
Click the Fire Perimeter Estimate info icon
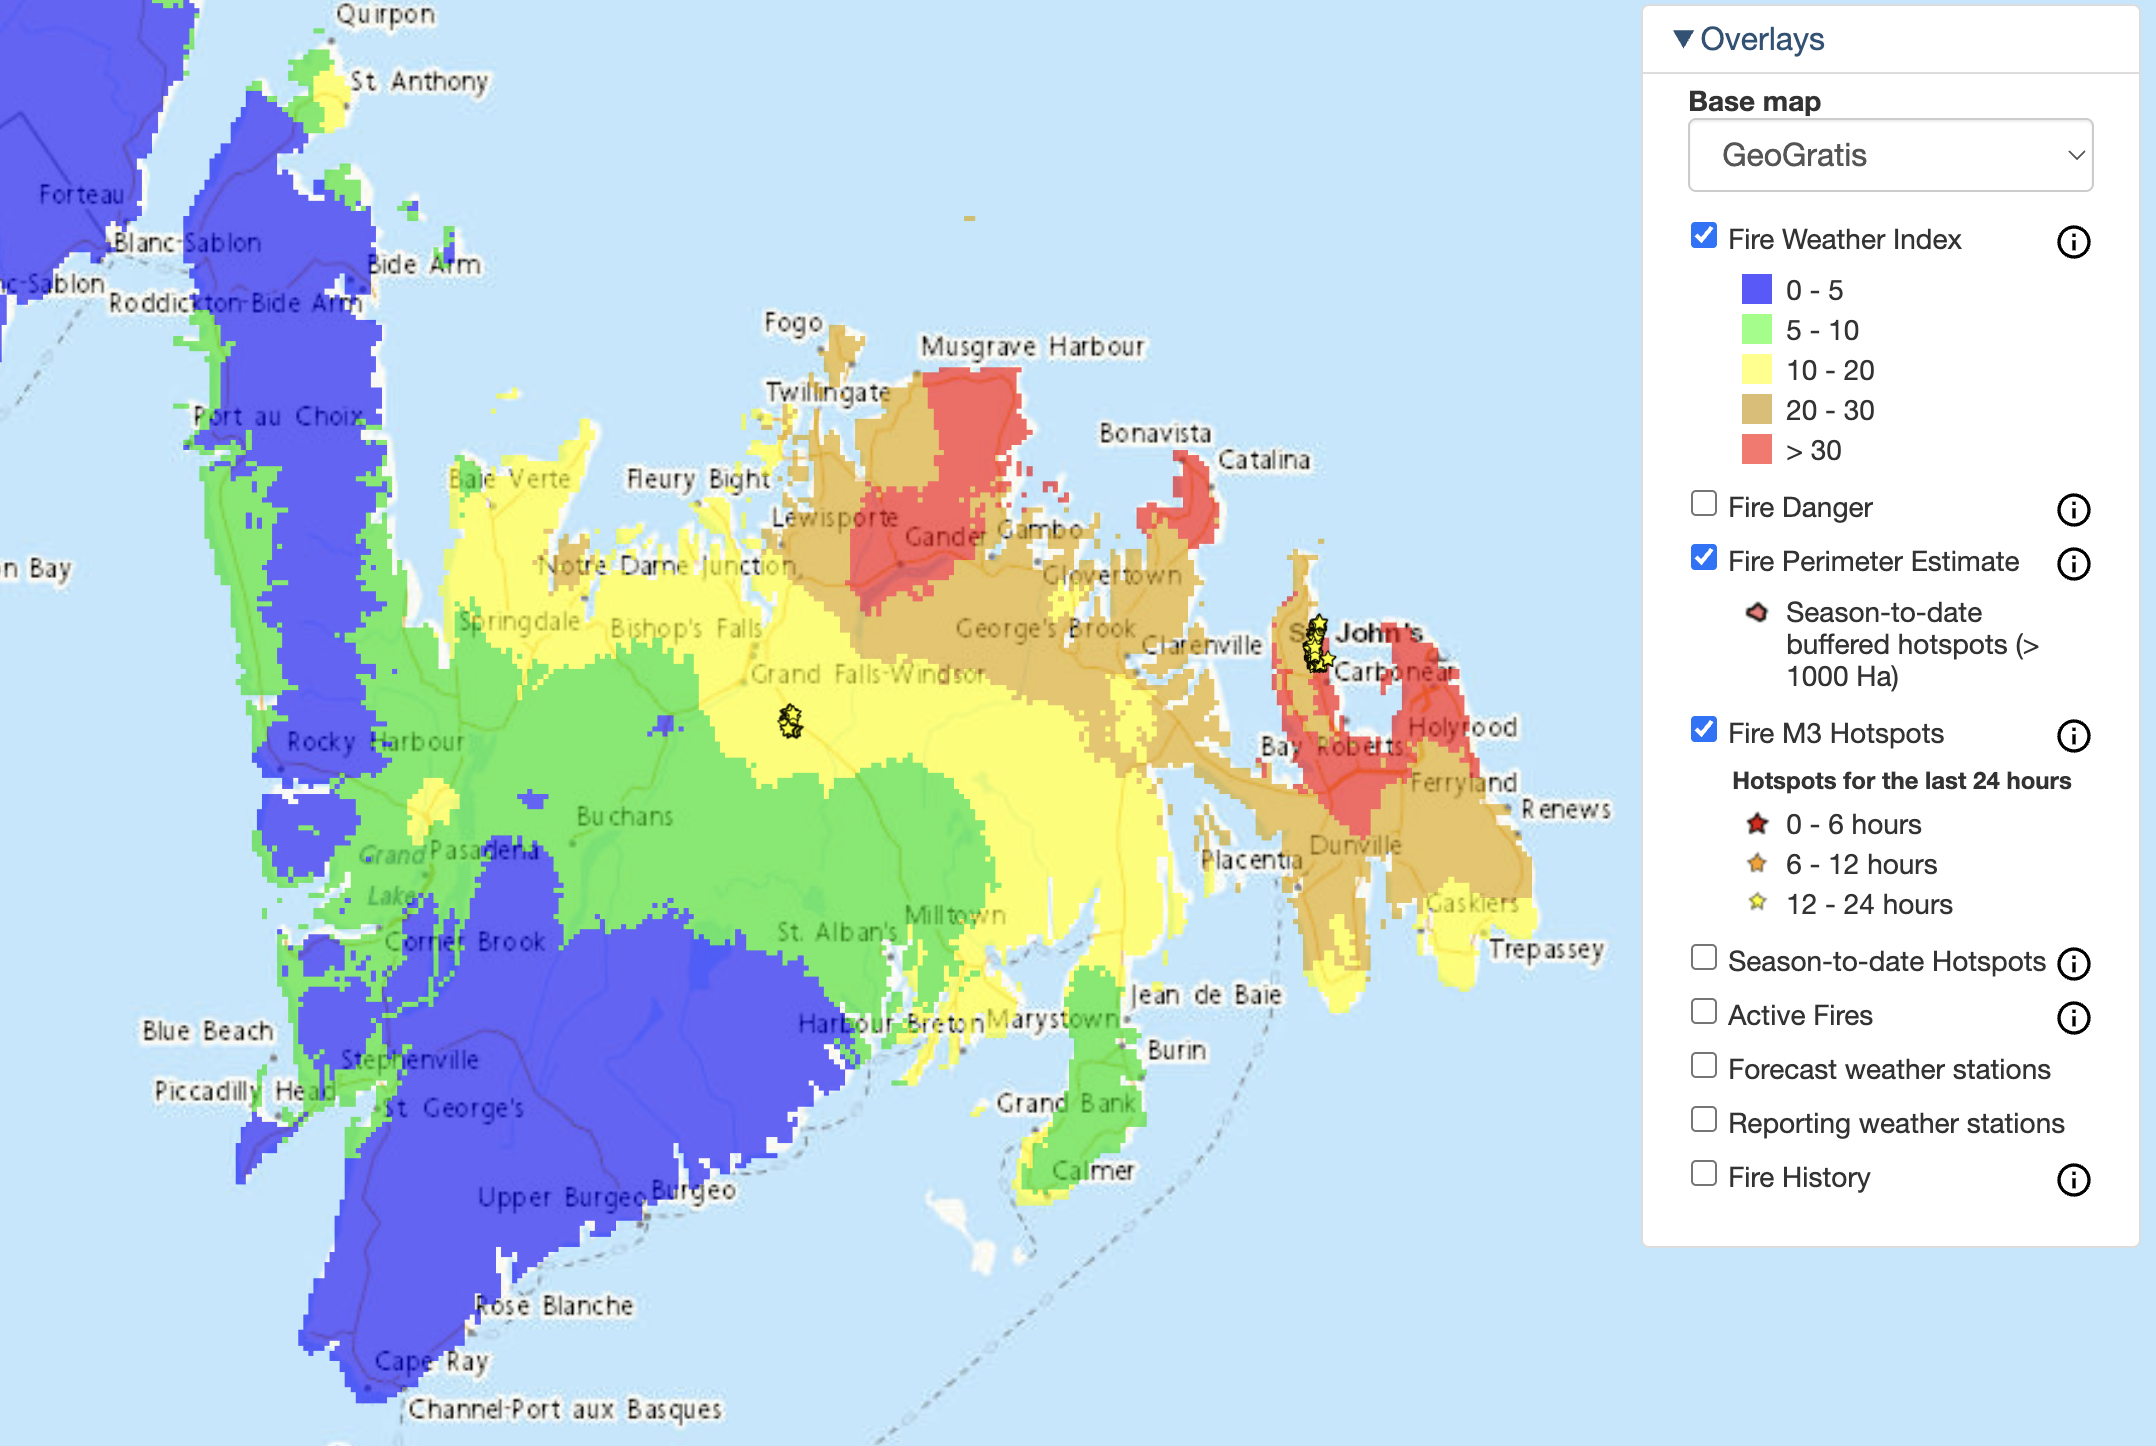tap(2073, 564)
